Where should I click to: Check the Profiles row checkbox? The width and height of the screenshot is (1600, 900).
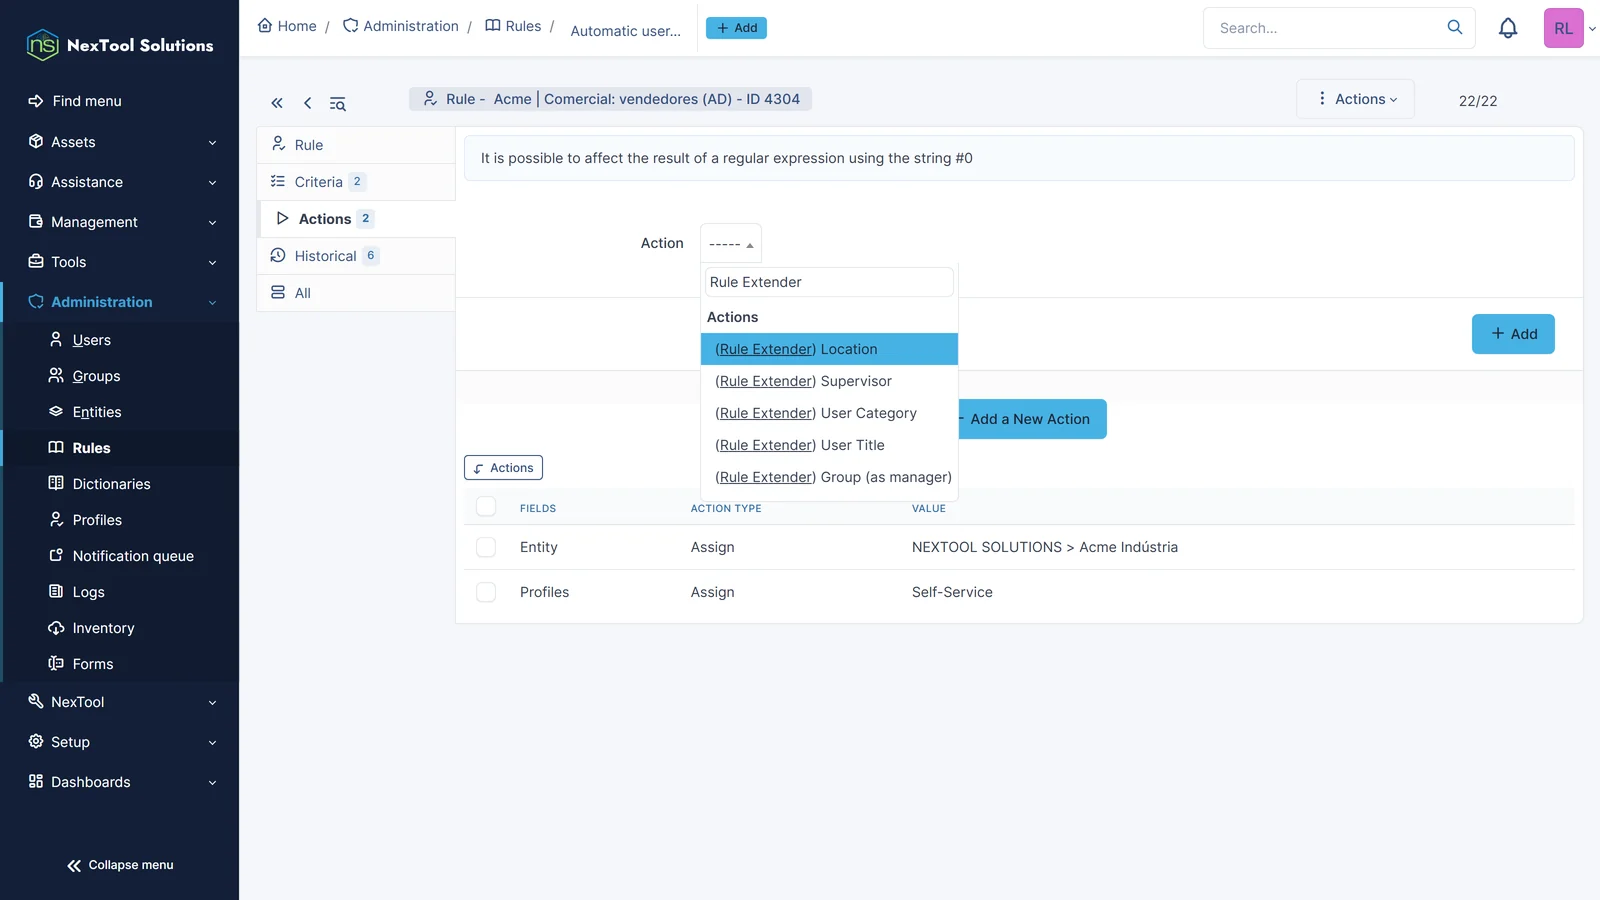click(x=486, y=592)
